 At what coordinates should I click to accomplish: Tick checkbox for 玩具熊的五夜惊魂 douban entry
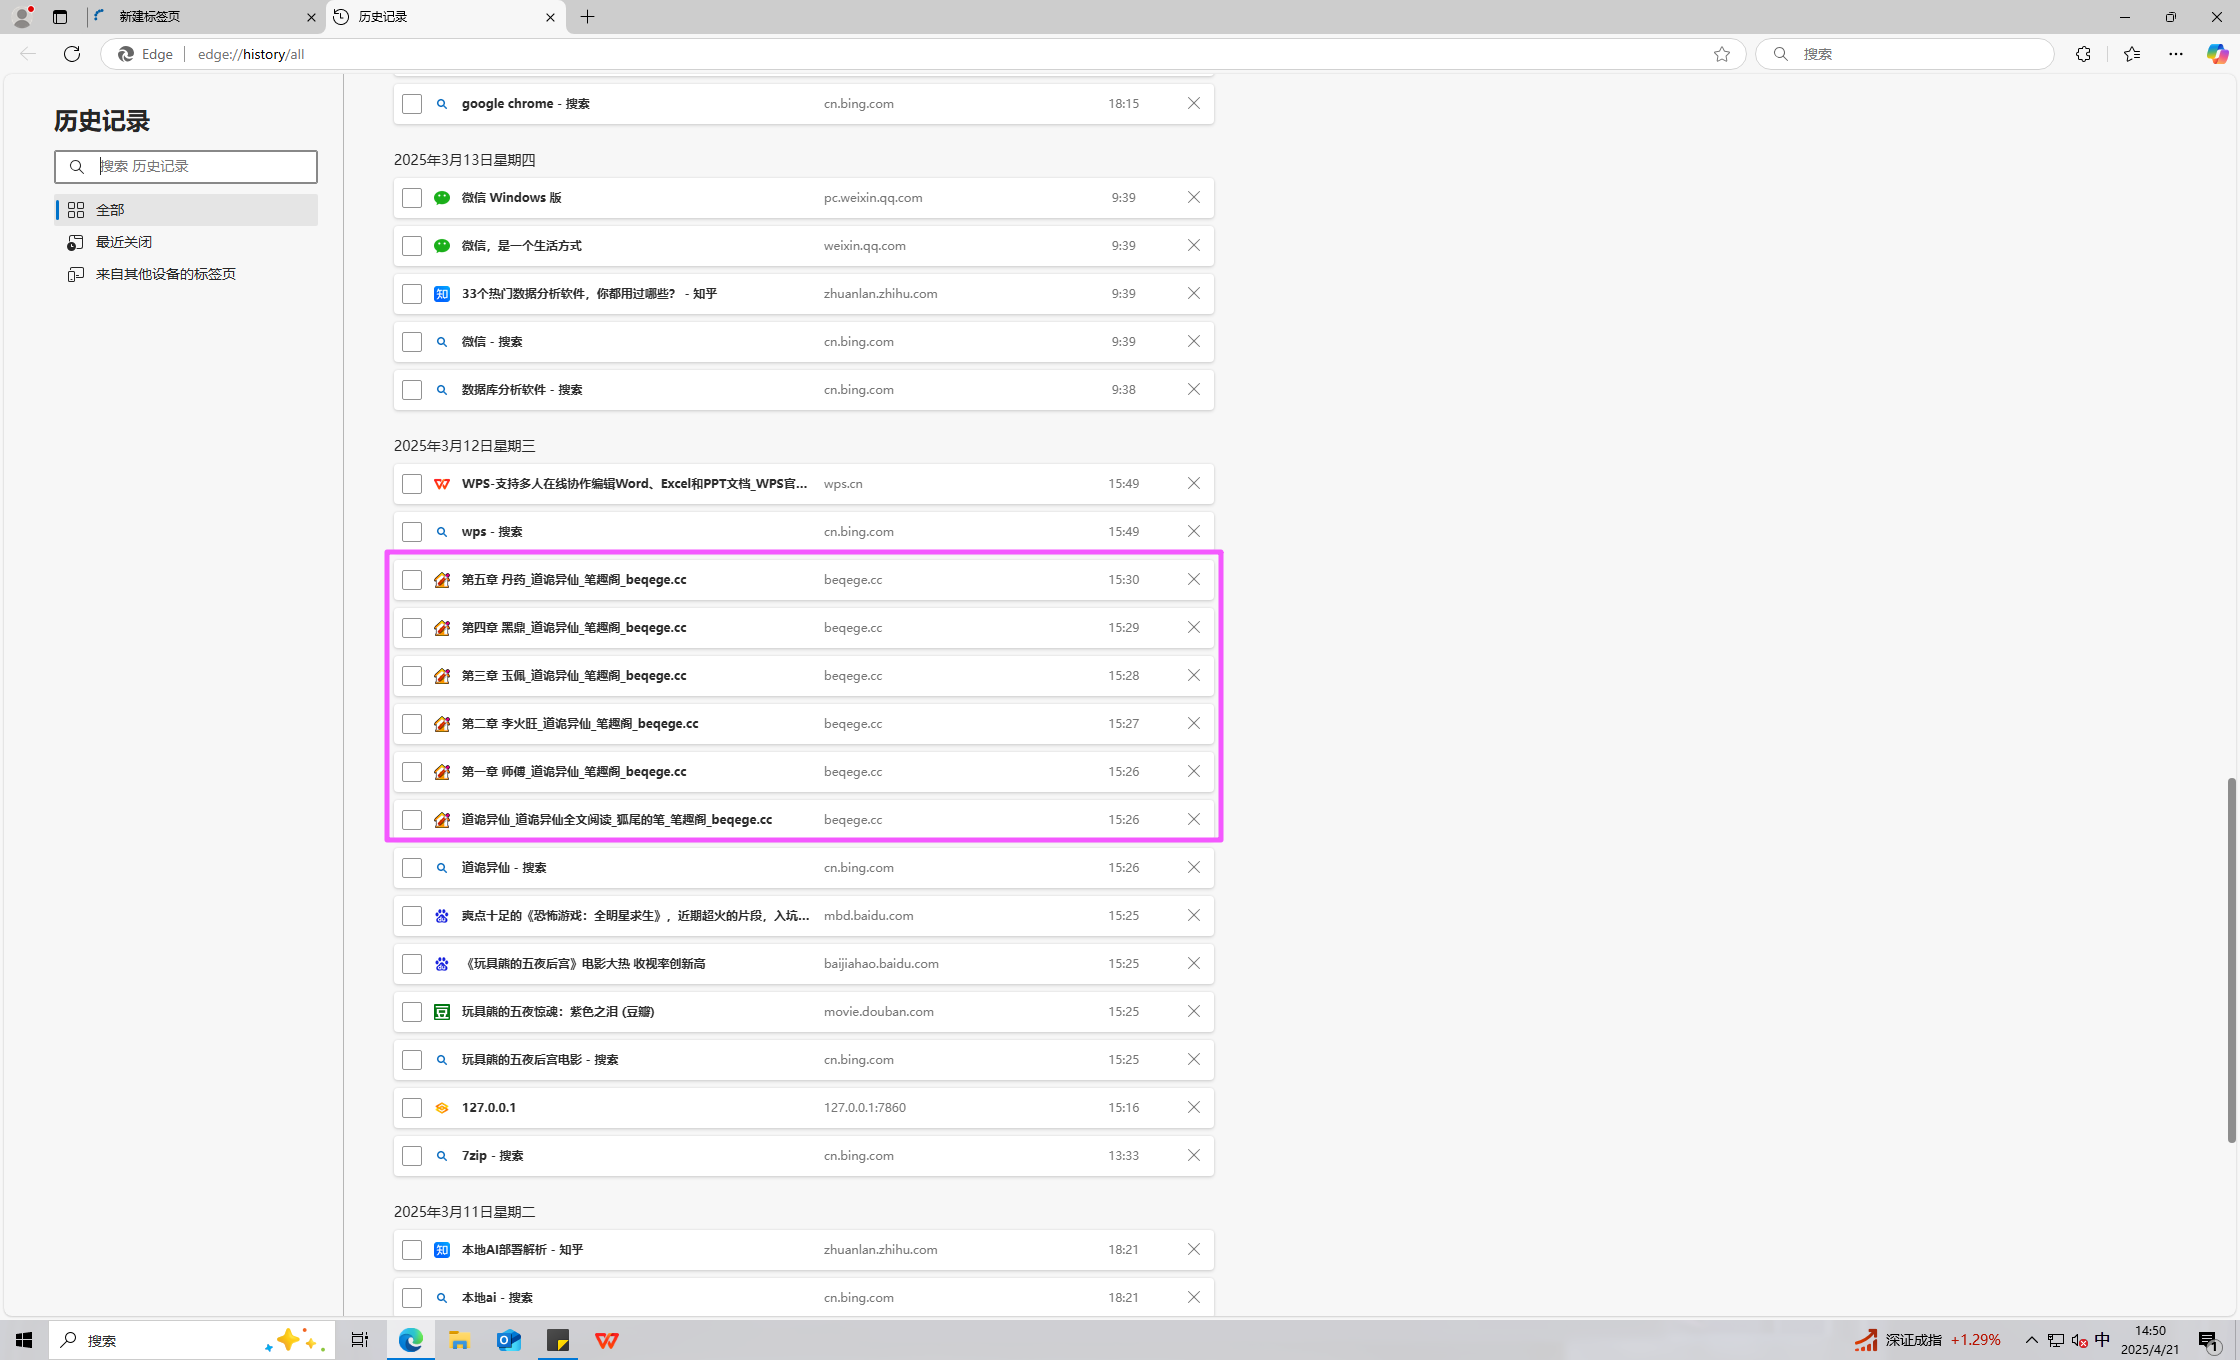coord(412,1012)
